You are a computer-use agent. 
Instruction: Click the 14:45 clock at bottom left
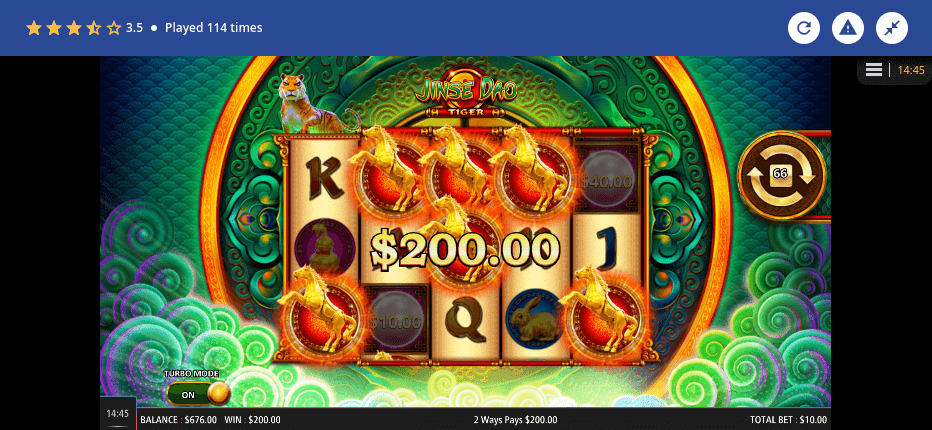118,413
